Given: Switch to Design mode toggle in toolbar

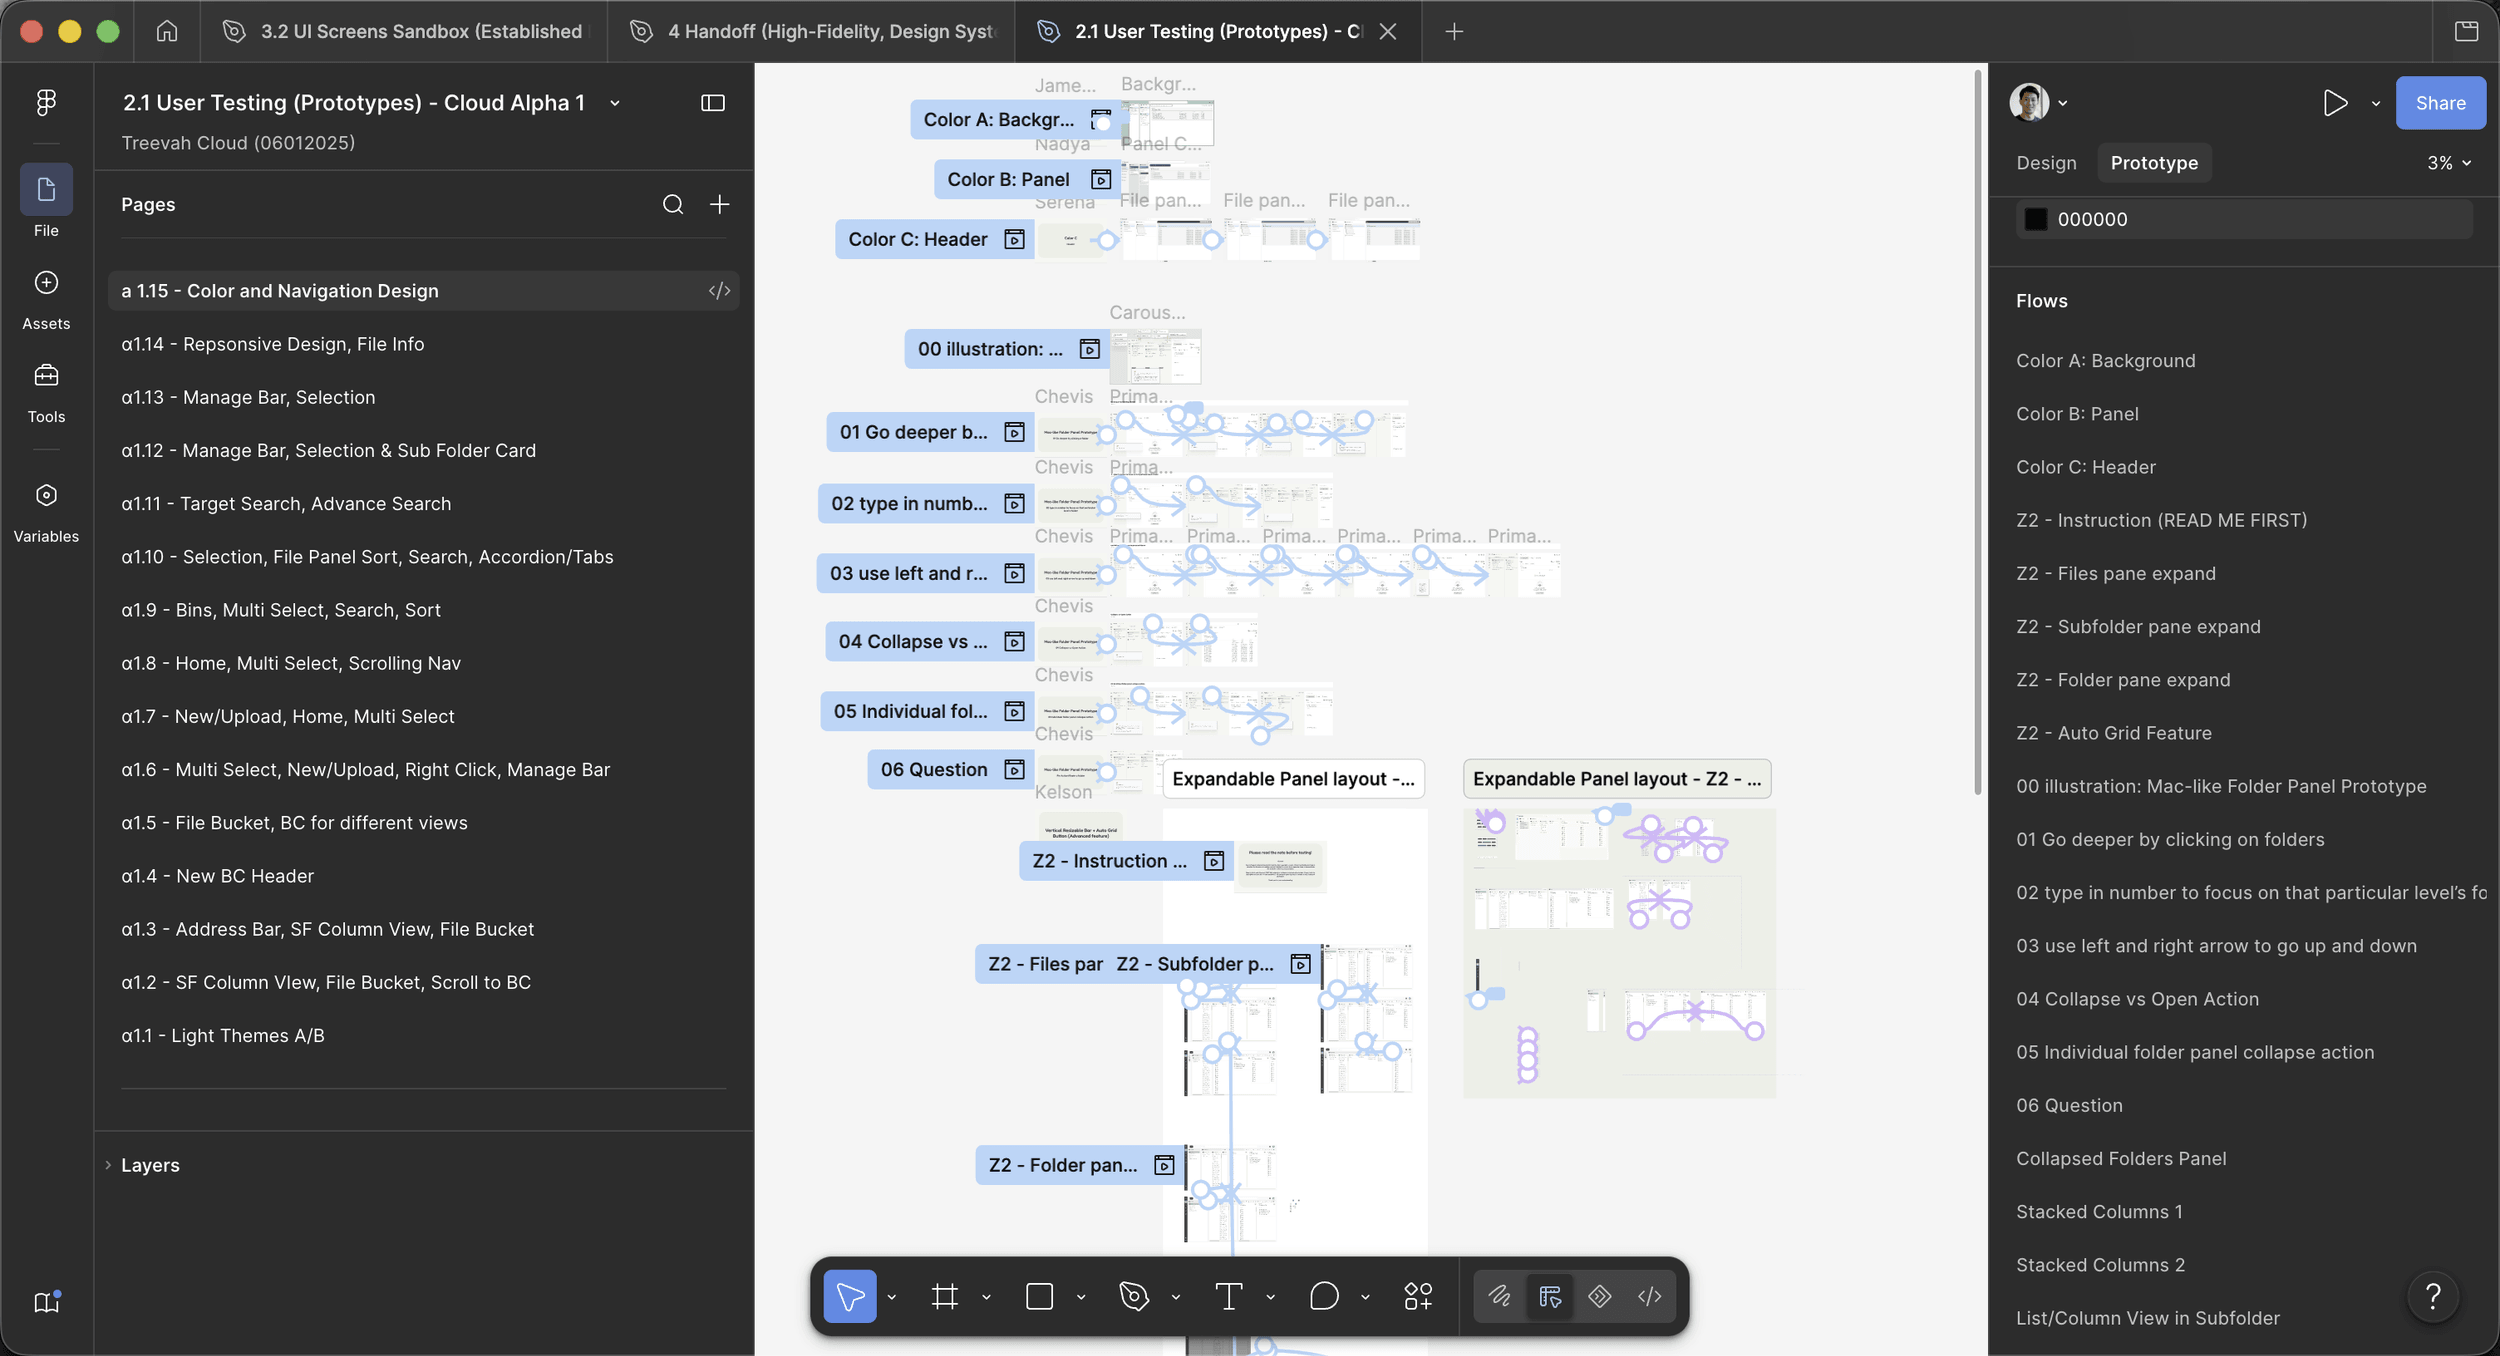Looking at the screenshot, I should click(x=1550, y=1296).
